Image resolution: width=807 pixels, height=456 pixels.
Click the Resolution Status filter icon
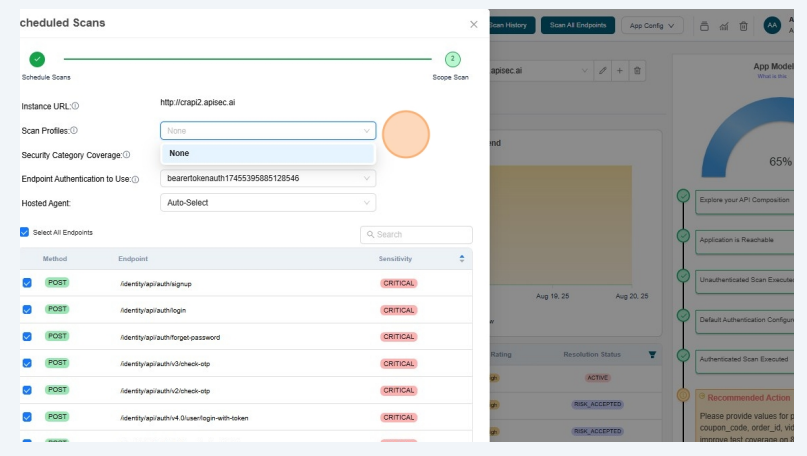click(652, 354)
